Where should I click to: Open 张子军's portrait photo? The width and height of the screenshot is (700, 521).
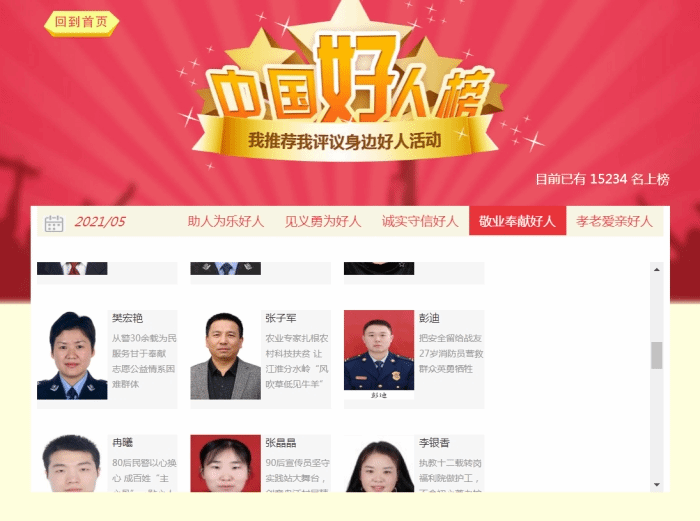[x=225, y=355]
